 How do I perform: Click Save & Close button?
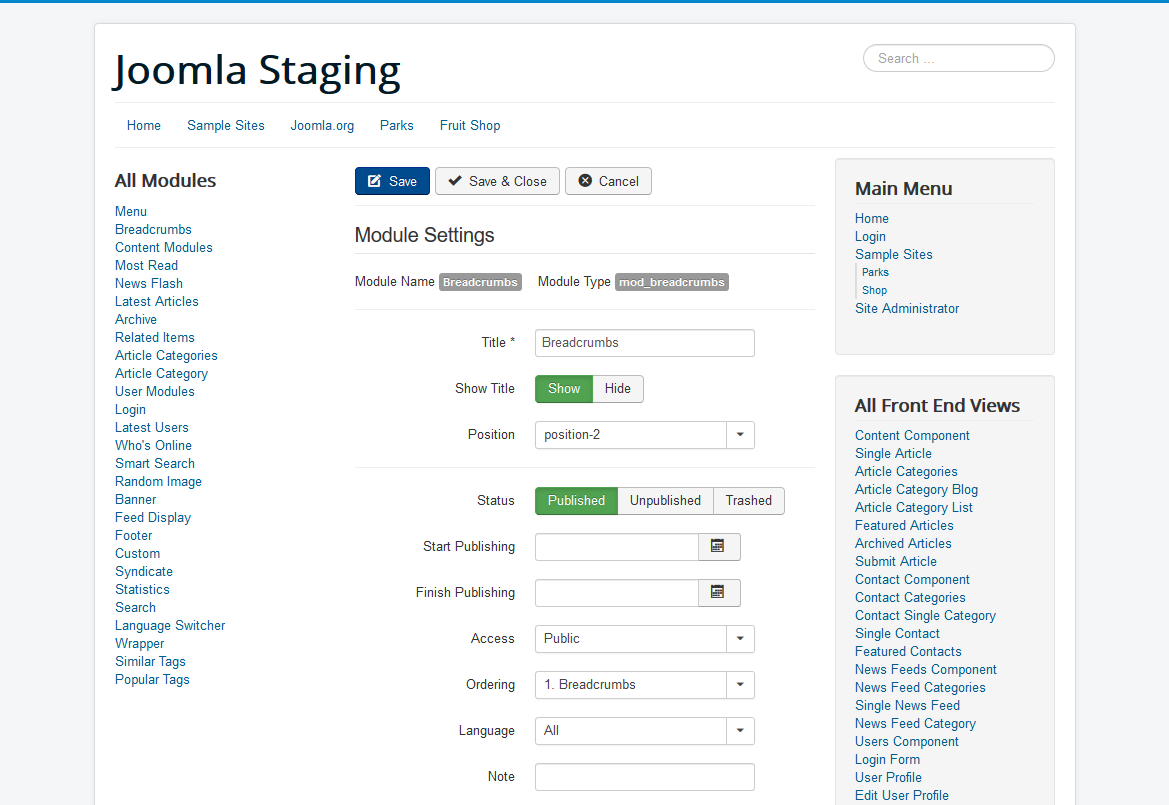point(497,181)
